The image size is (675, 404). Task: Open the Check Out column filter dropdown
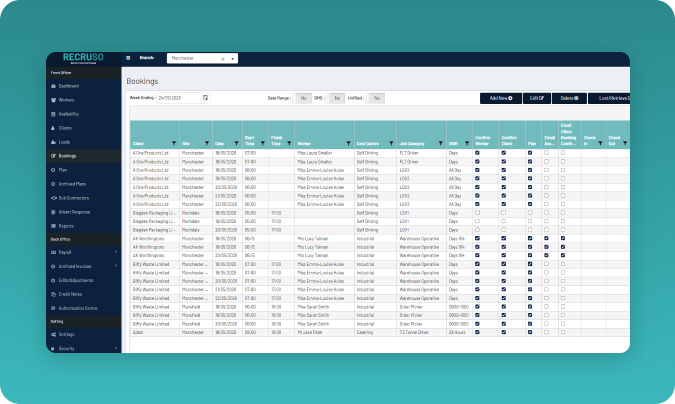click(x=625, y=143)
